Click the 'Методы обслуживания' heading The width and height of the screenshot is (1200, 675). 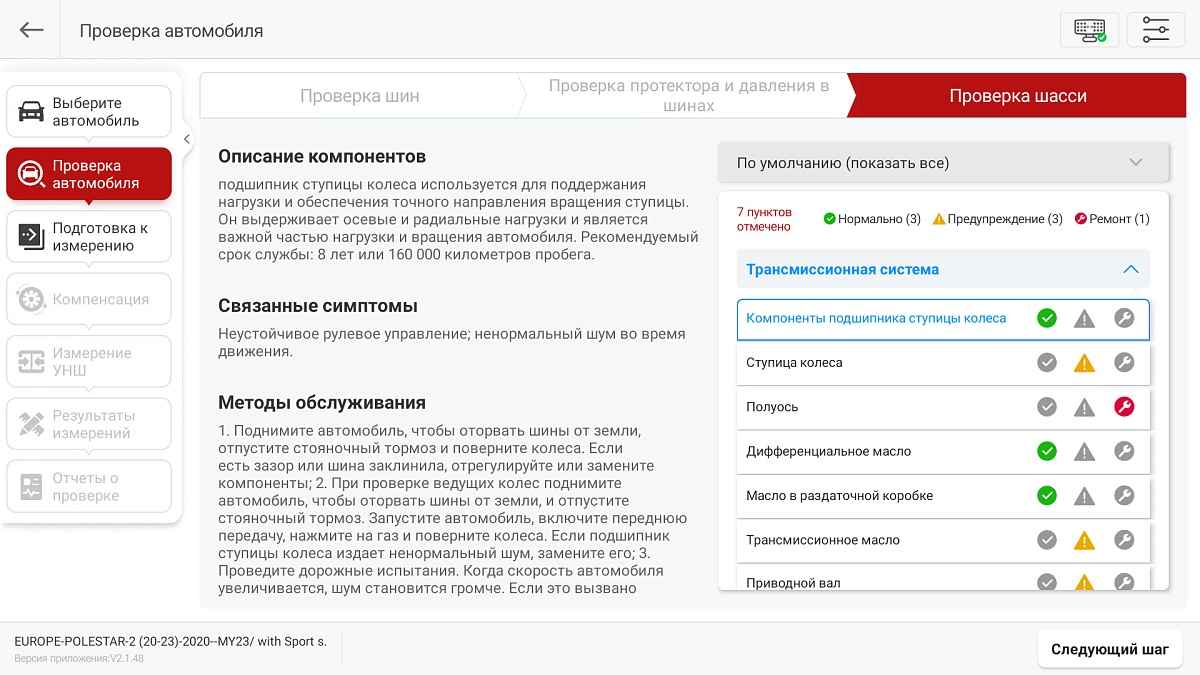(322, 403)
